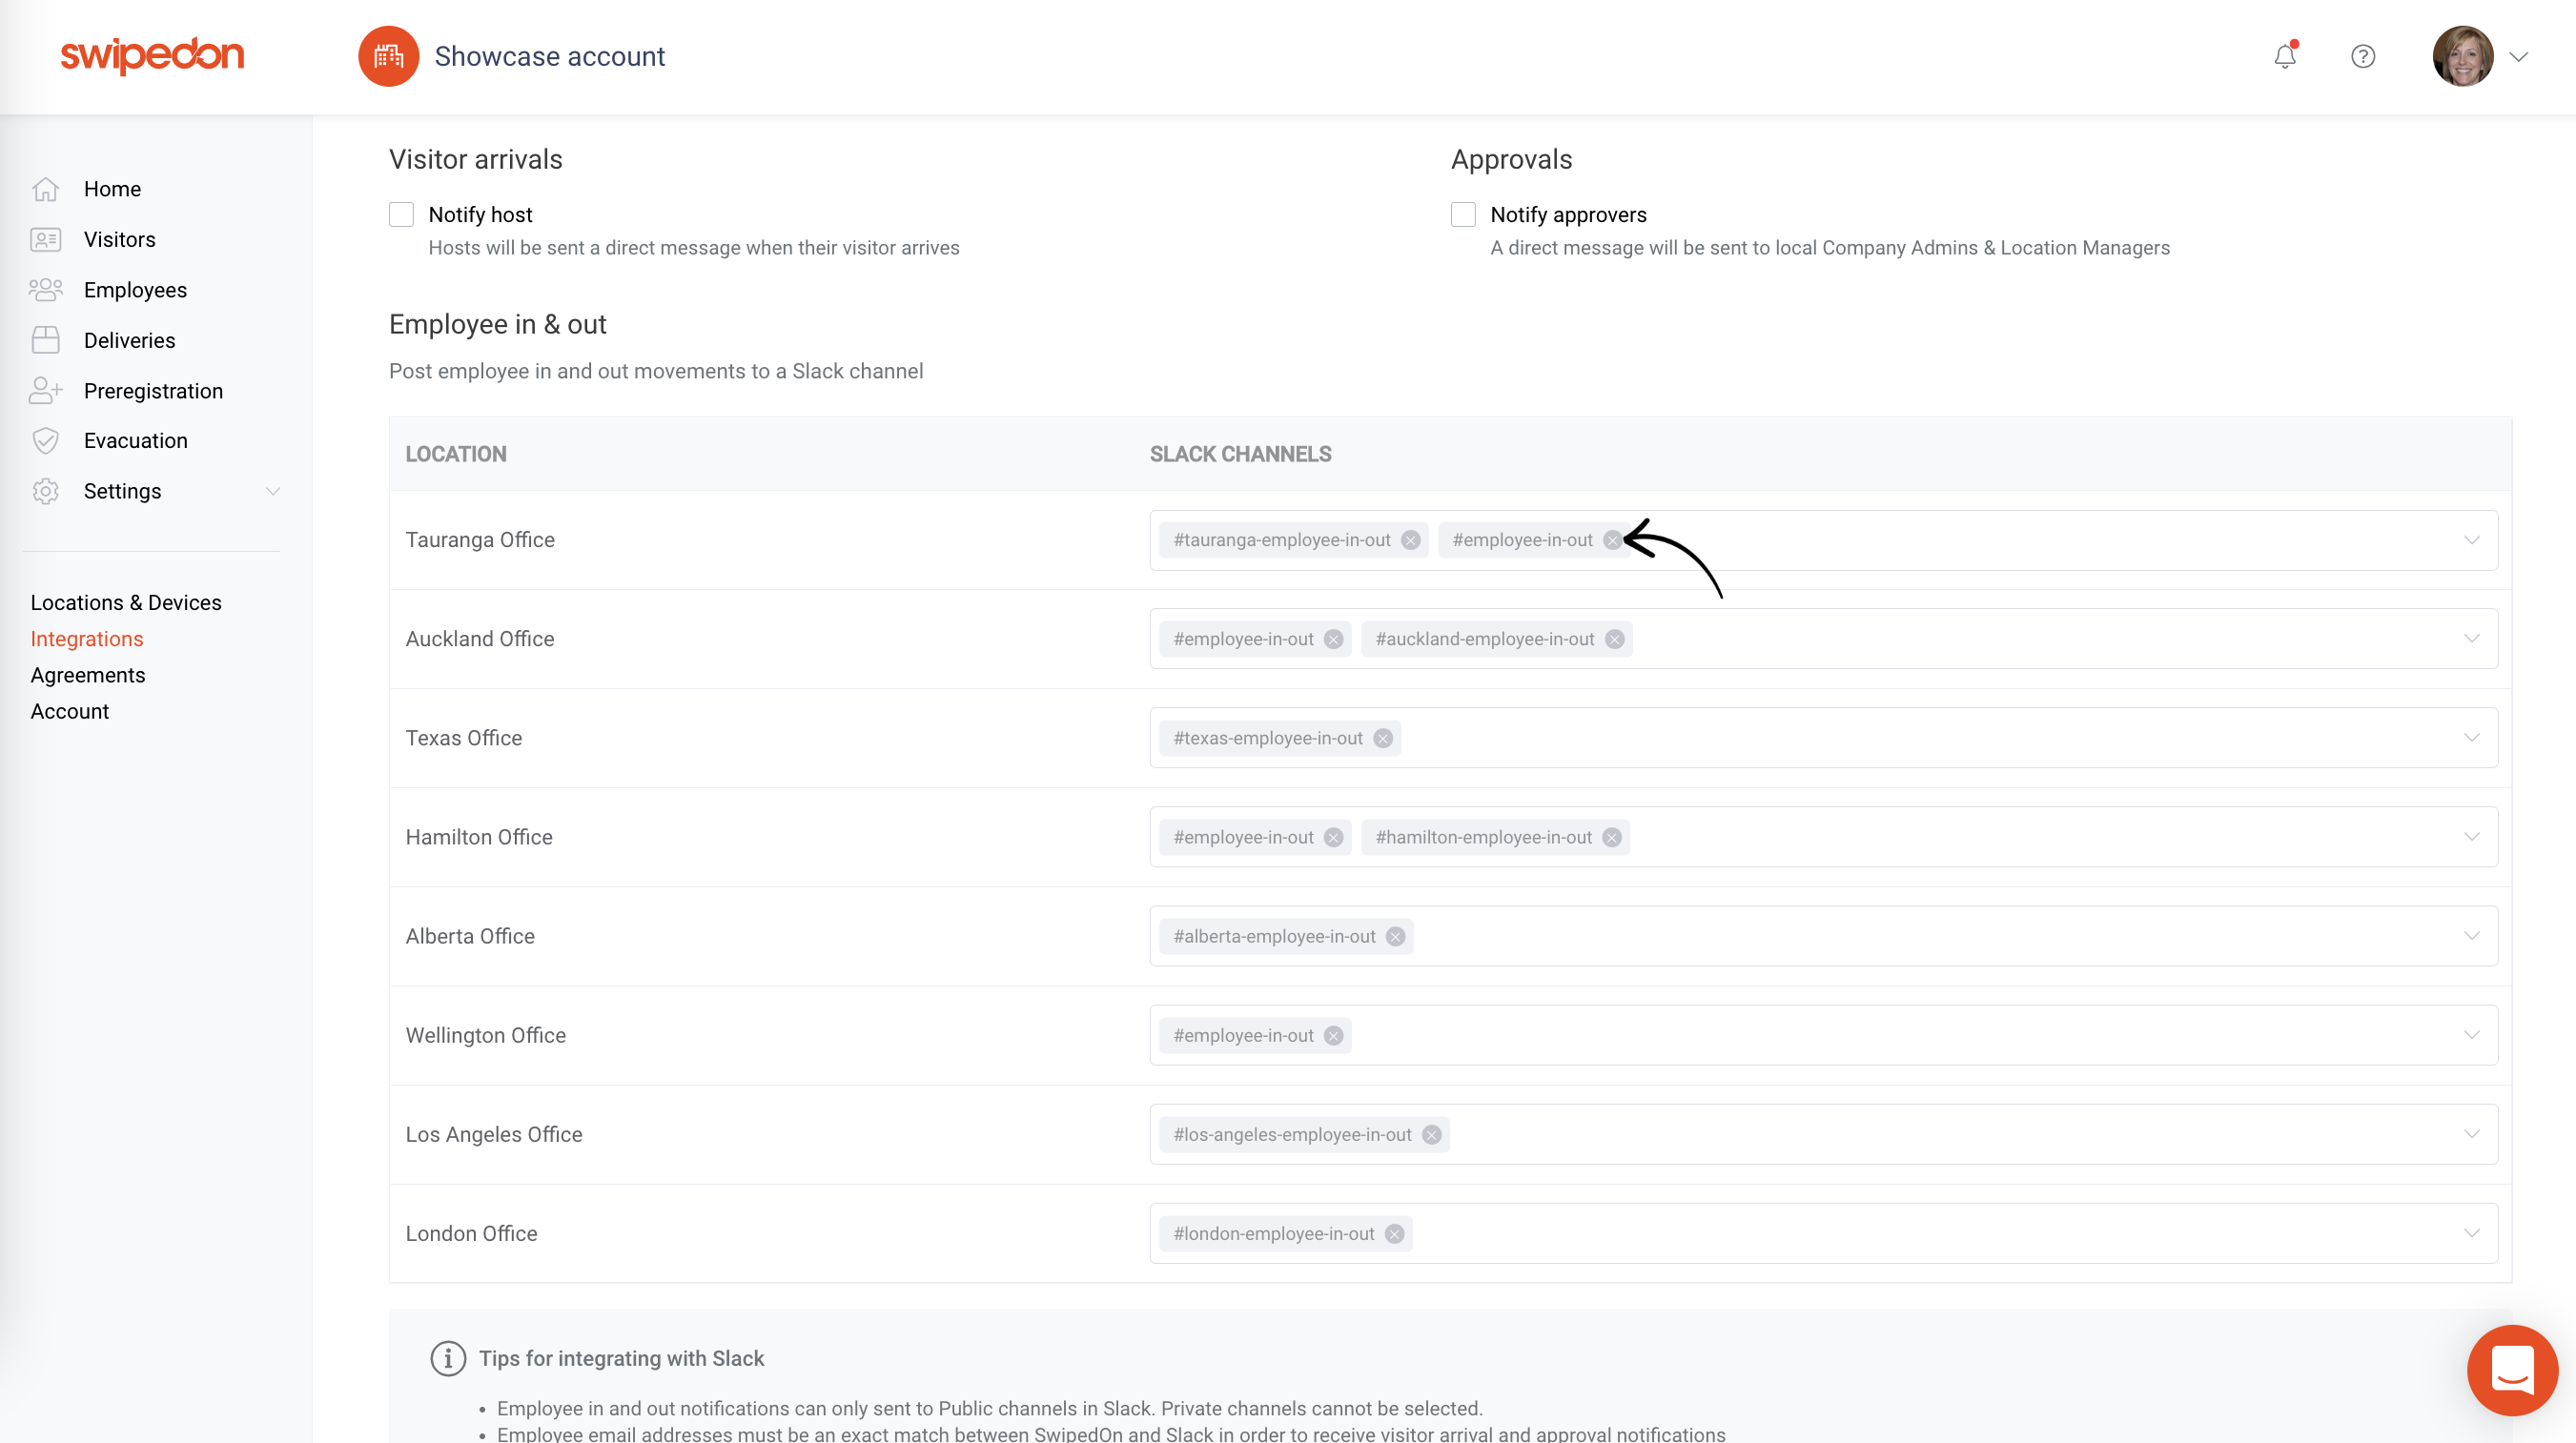Remove #employee-in-out from Tauranga Office

[x=1612, y=540]
